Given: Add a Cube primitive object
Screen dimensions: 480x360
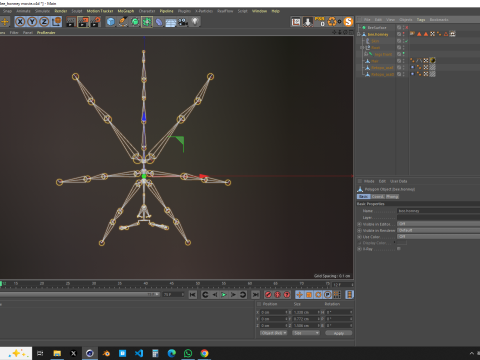Looking at the screenshot, I should 111,22.
